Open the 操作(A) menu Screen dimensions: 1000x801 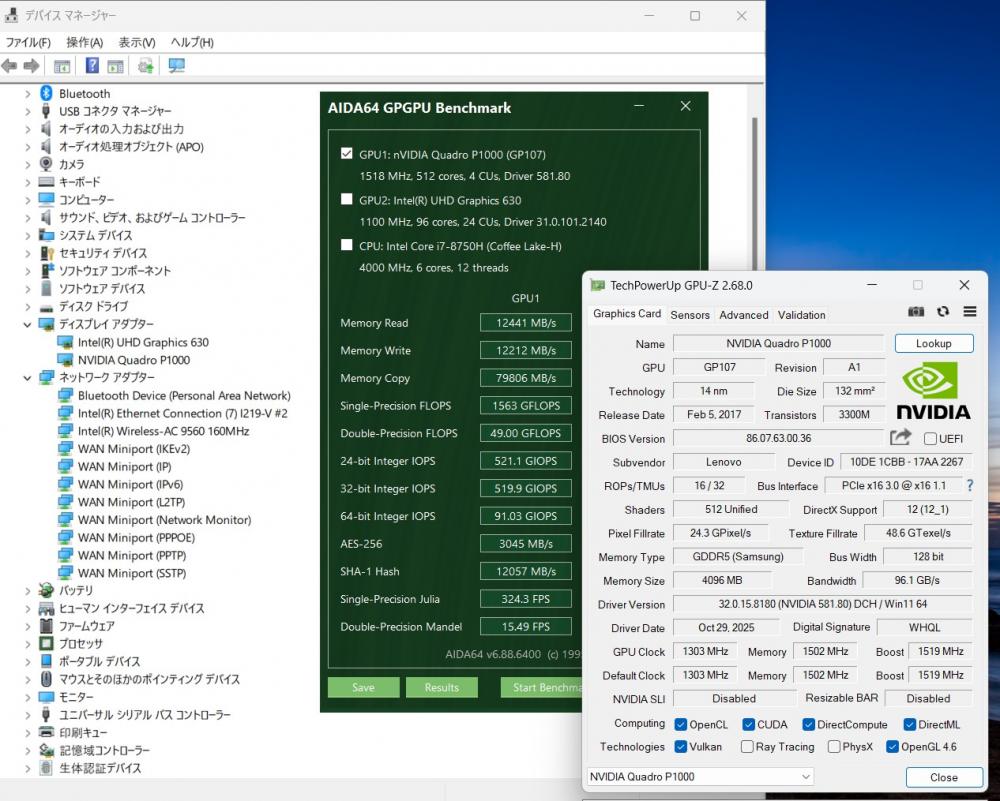[x=85, y=42]
